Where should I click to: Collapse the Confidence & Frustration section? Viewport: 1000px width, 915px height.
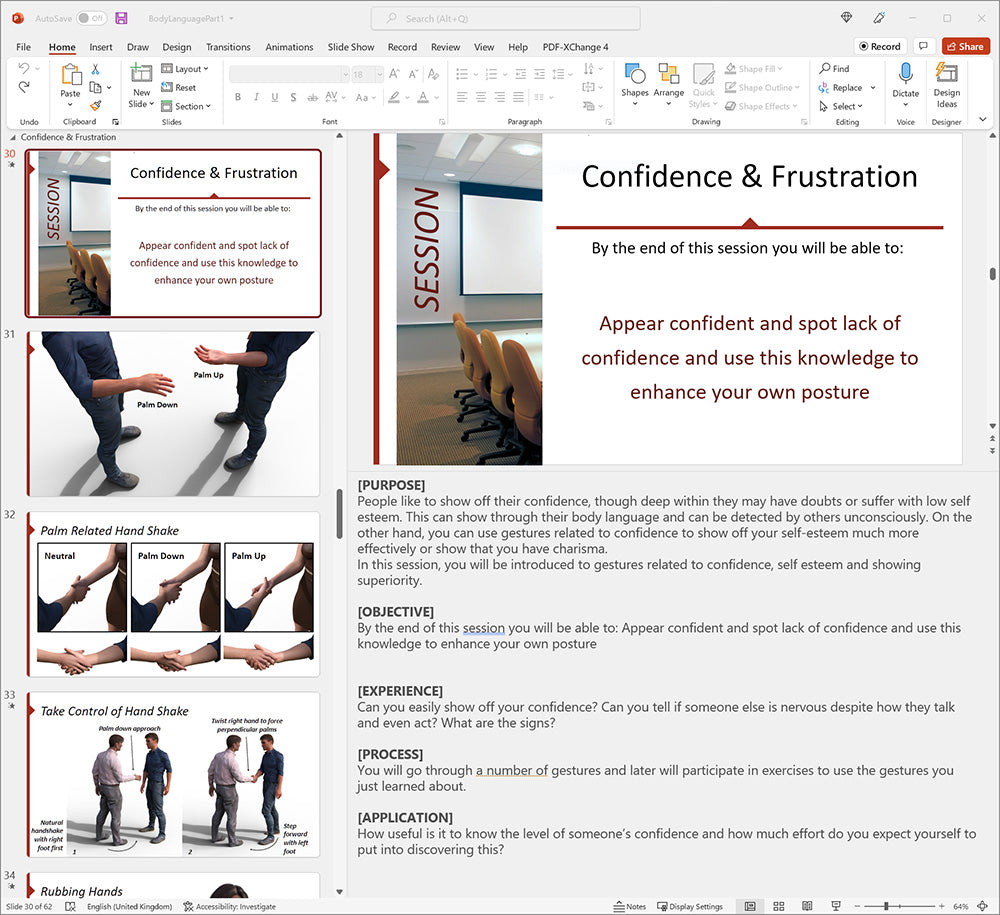tap(13, 137)
